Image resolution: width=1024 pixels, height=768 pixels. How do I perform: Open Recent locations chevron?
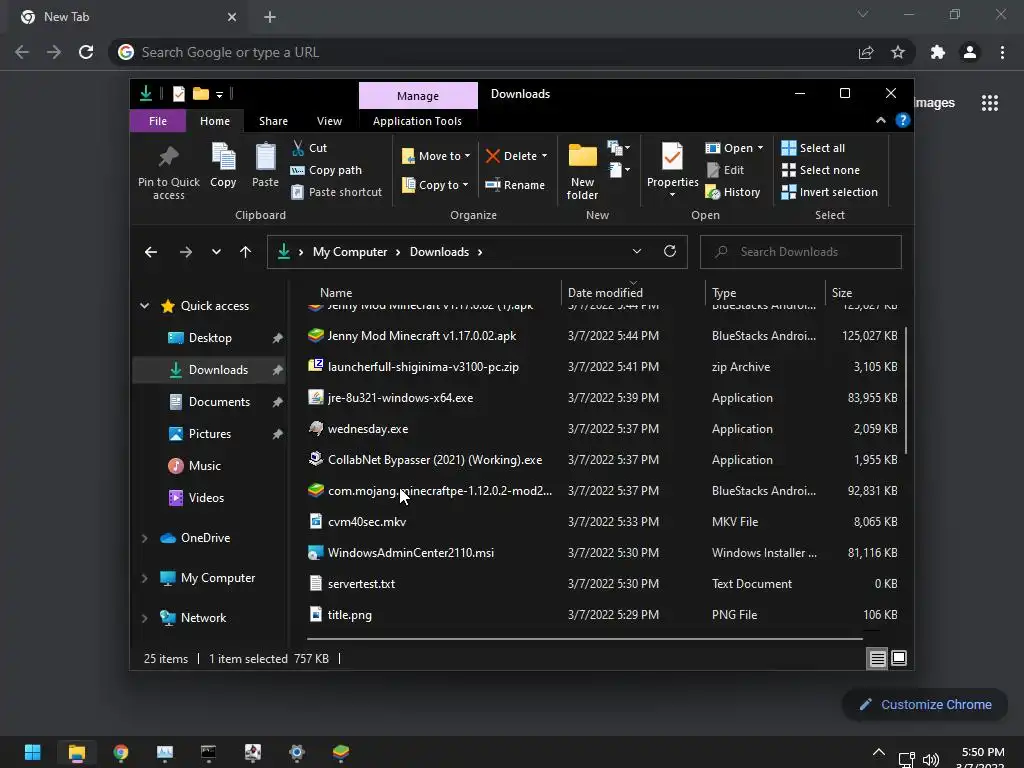tap(216, 251)
